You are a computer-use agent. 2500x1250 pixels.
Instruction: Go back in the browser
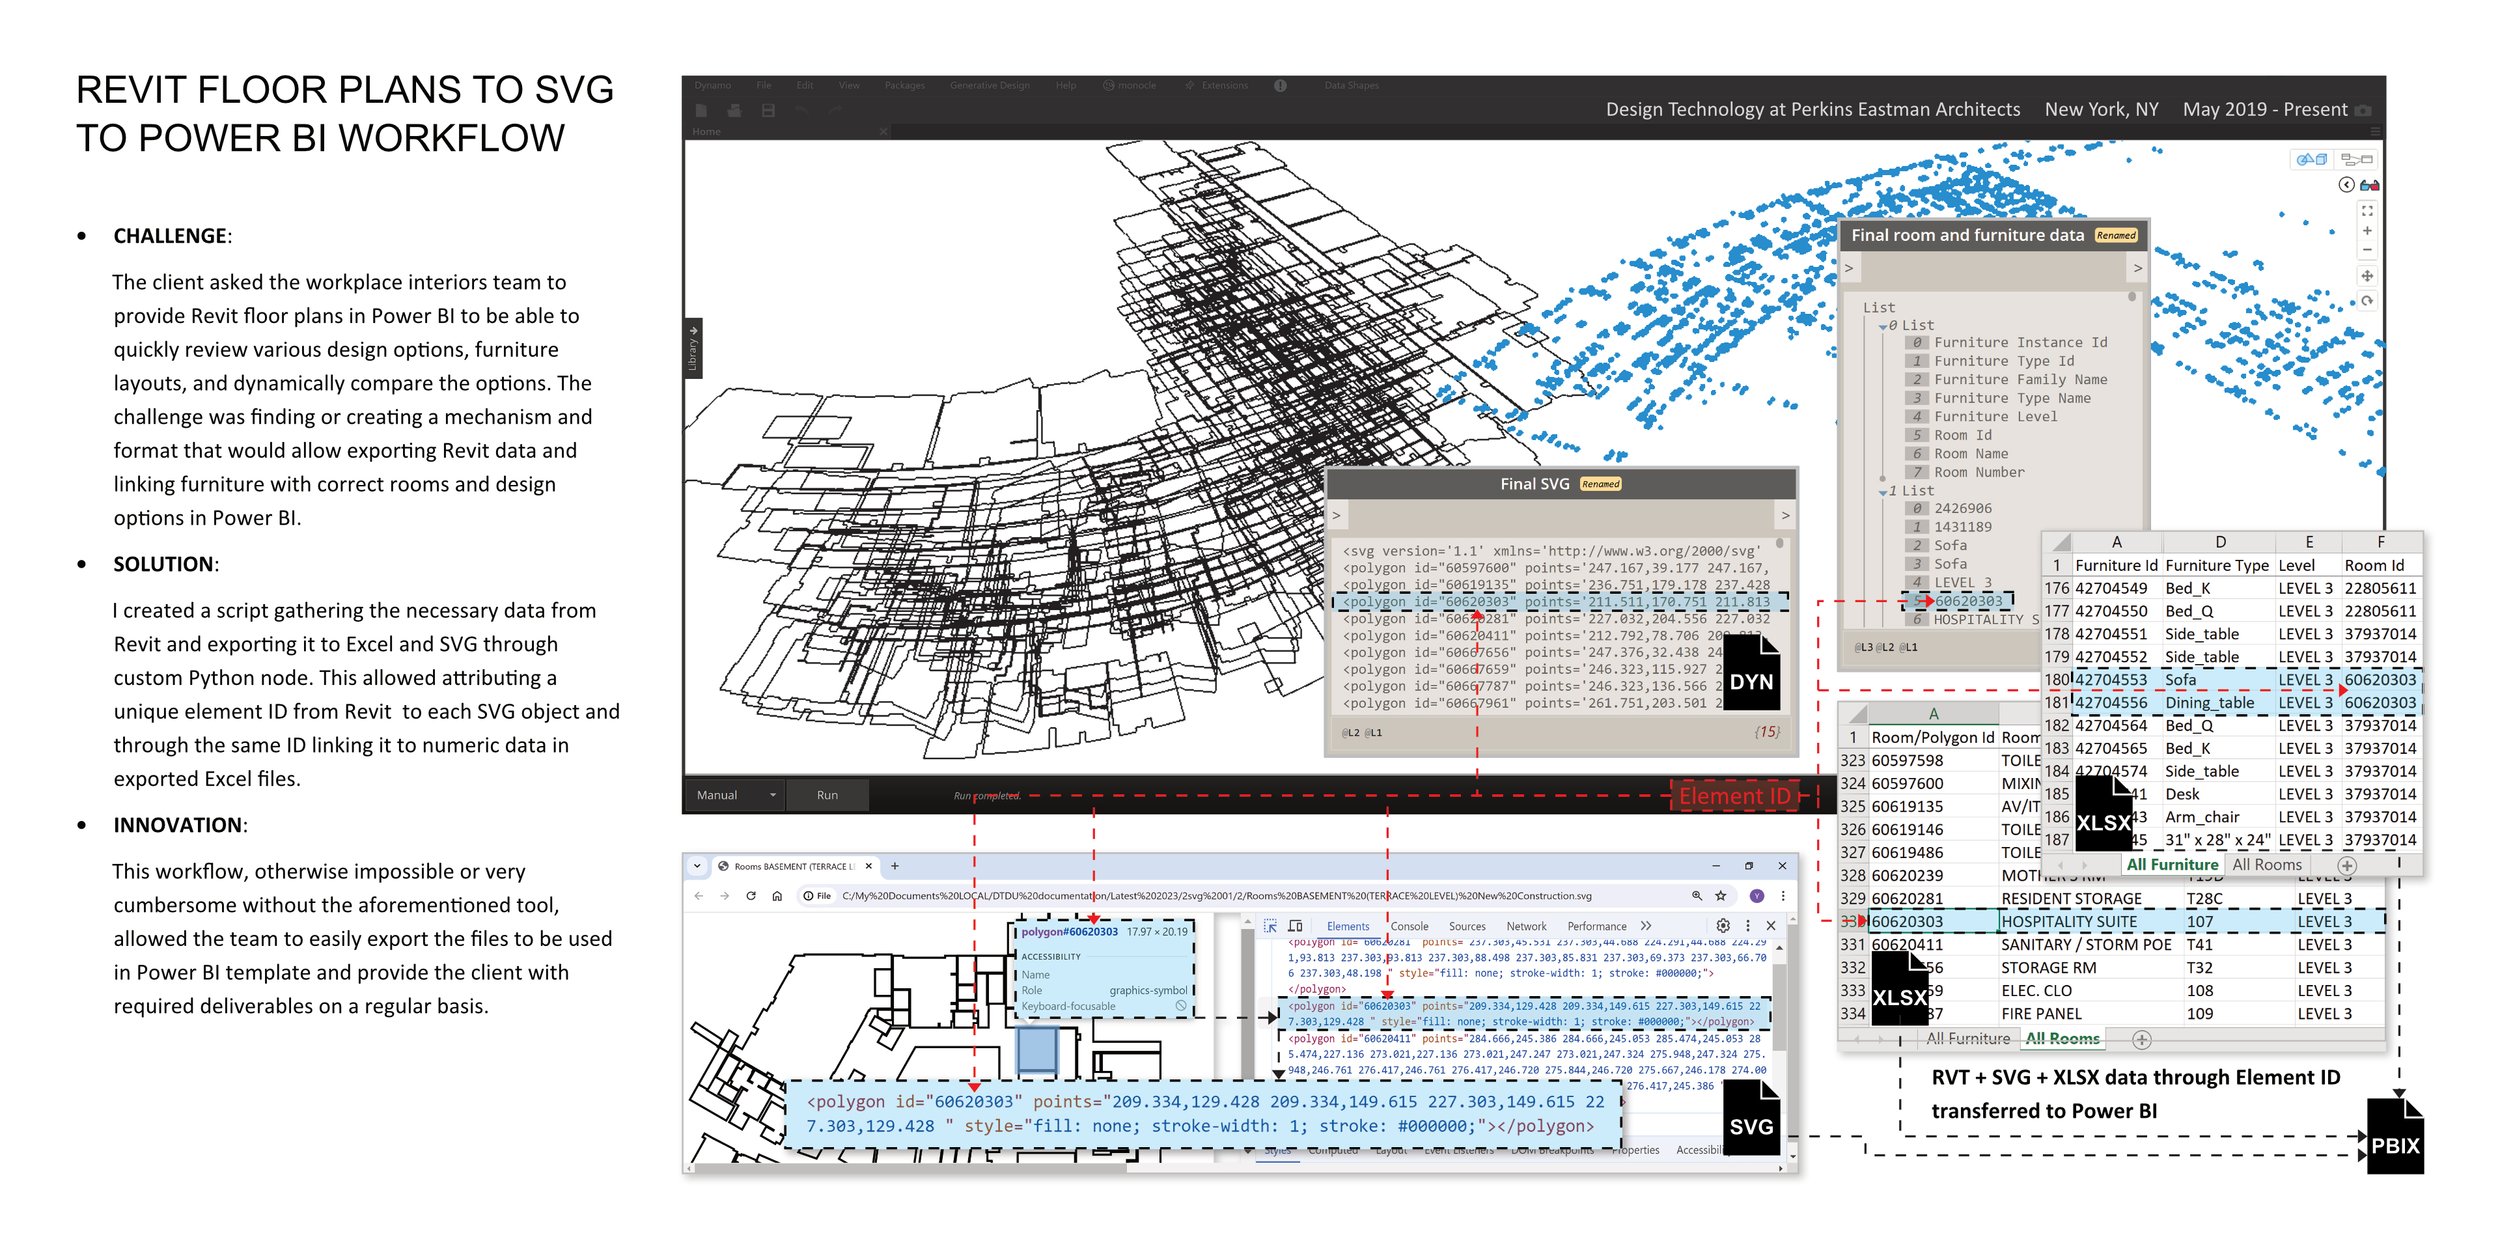[x=698, y=897]
